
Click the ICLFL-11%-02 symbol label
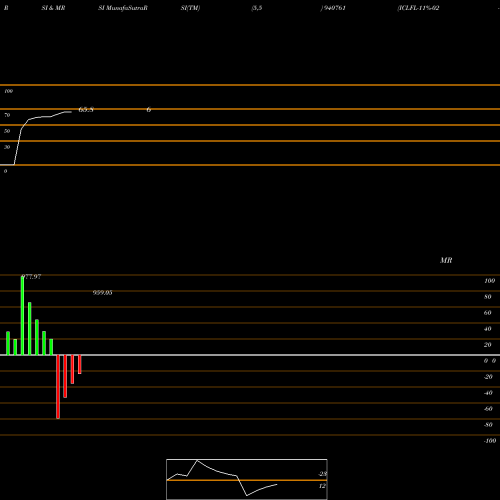click(x=418, y=8)
